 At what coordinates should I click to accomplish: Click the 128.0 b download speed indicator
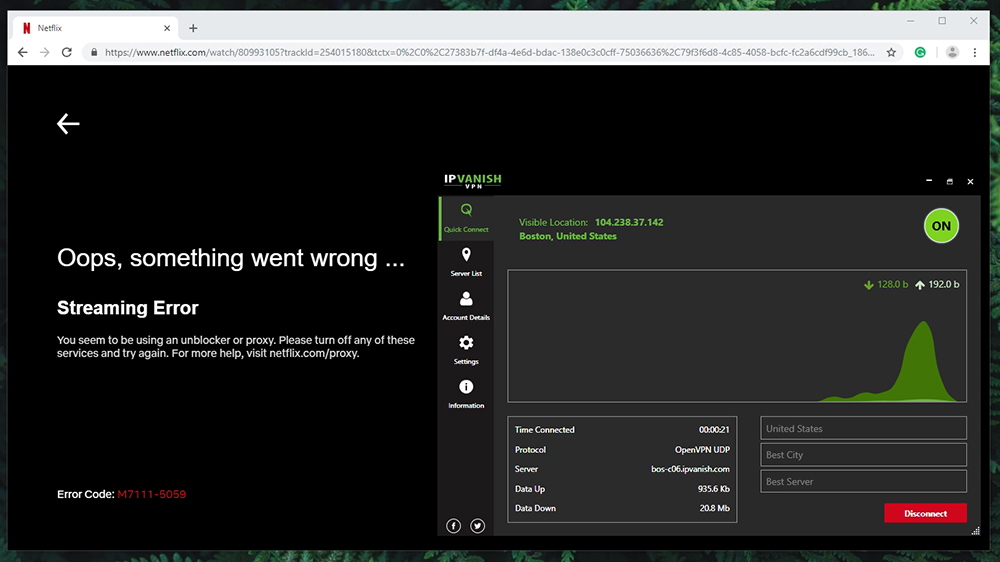[886, 285]
